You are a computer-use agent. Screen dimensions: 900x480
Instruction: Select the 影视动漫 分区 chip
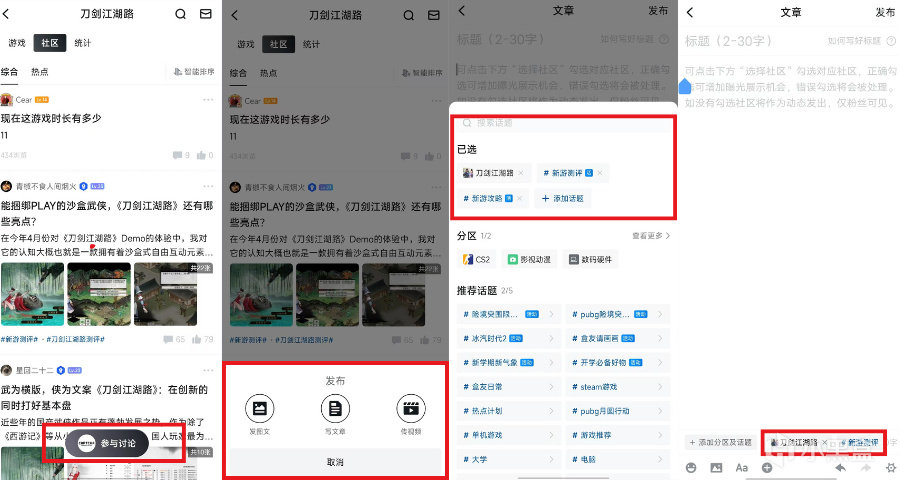tap(529, 260)
